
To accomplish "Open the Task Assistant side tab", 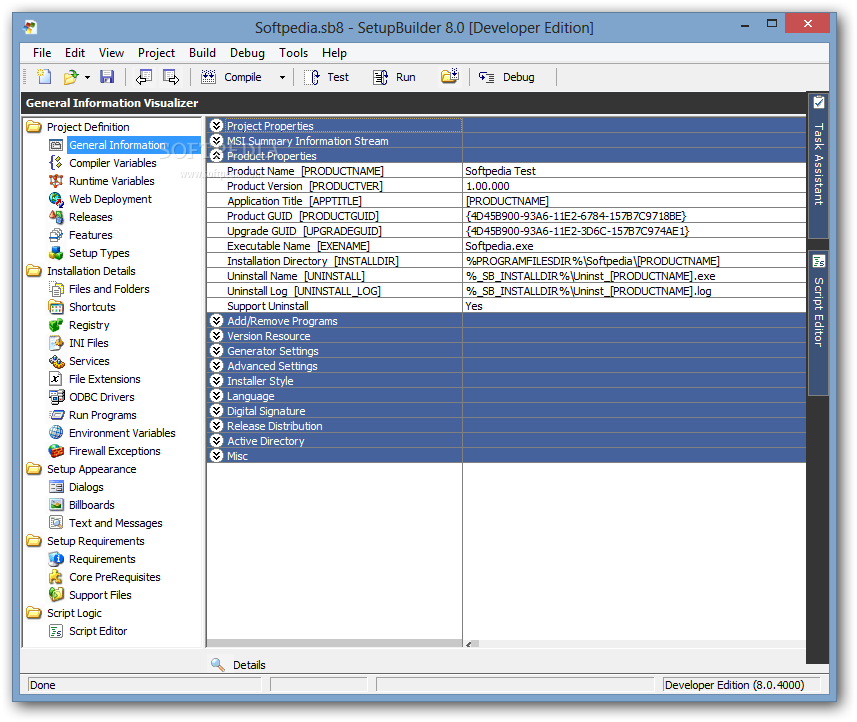I will coord(818,166).
